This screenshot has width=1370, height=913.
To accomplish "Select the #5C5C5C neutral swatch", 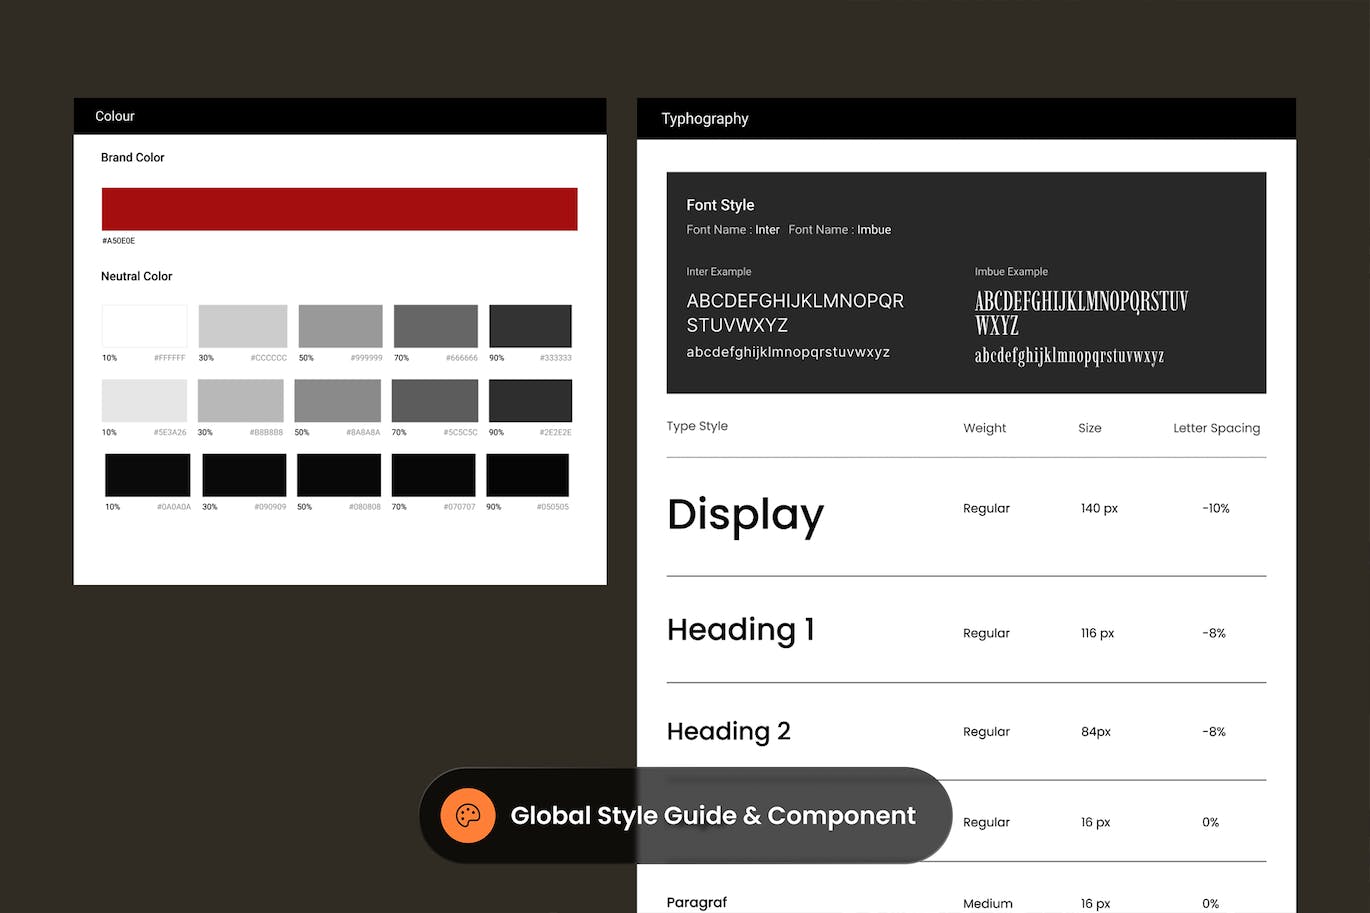I will click(434, 401).
